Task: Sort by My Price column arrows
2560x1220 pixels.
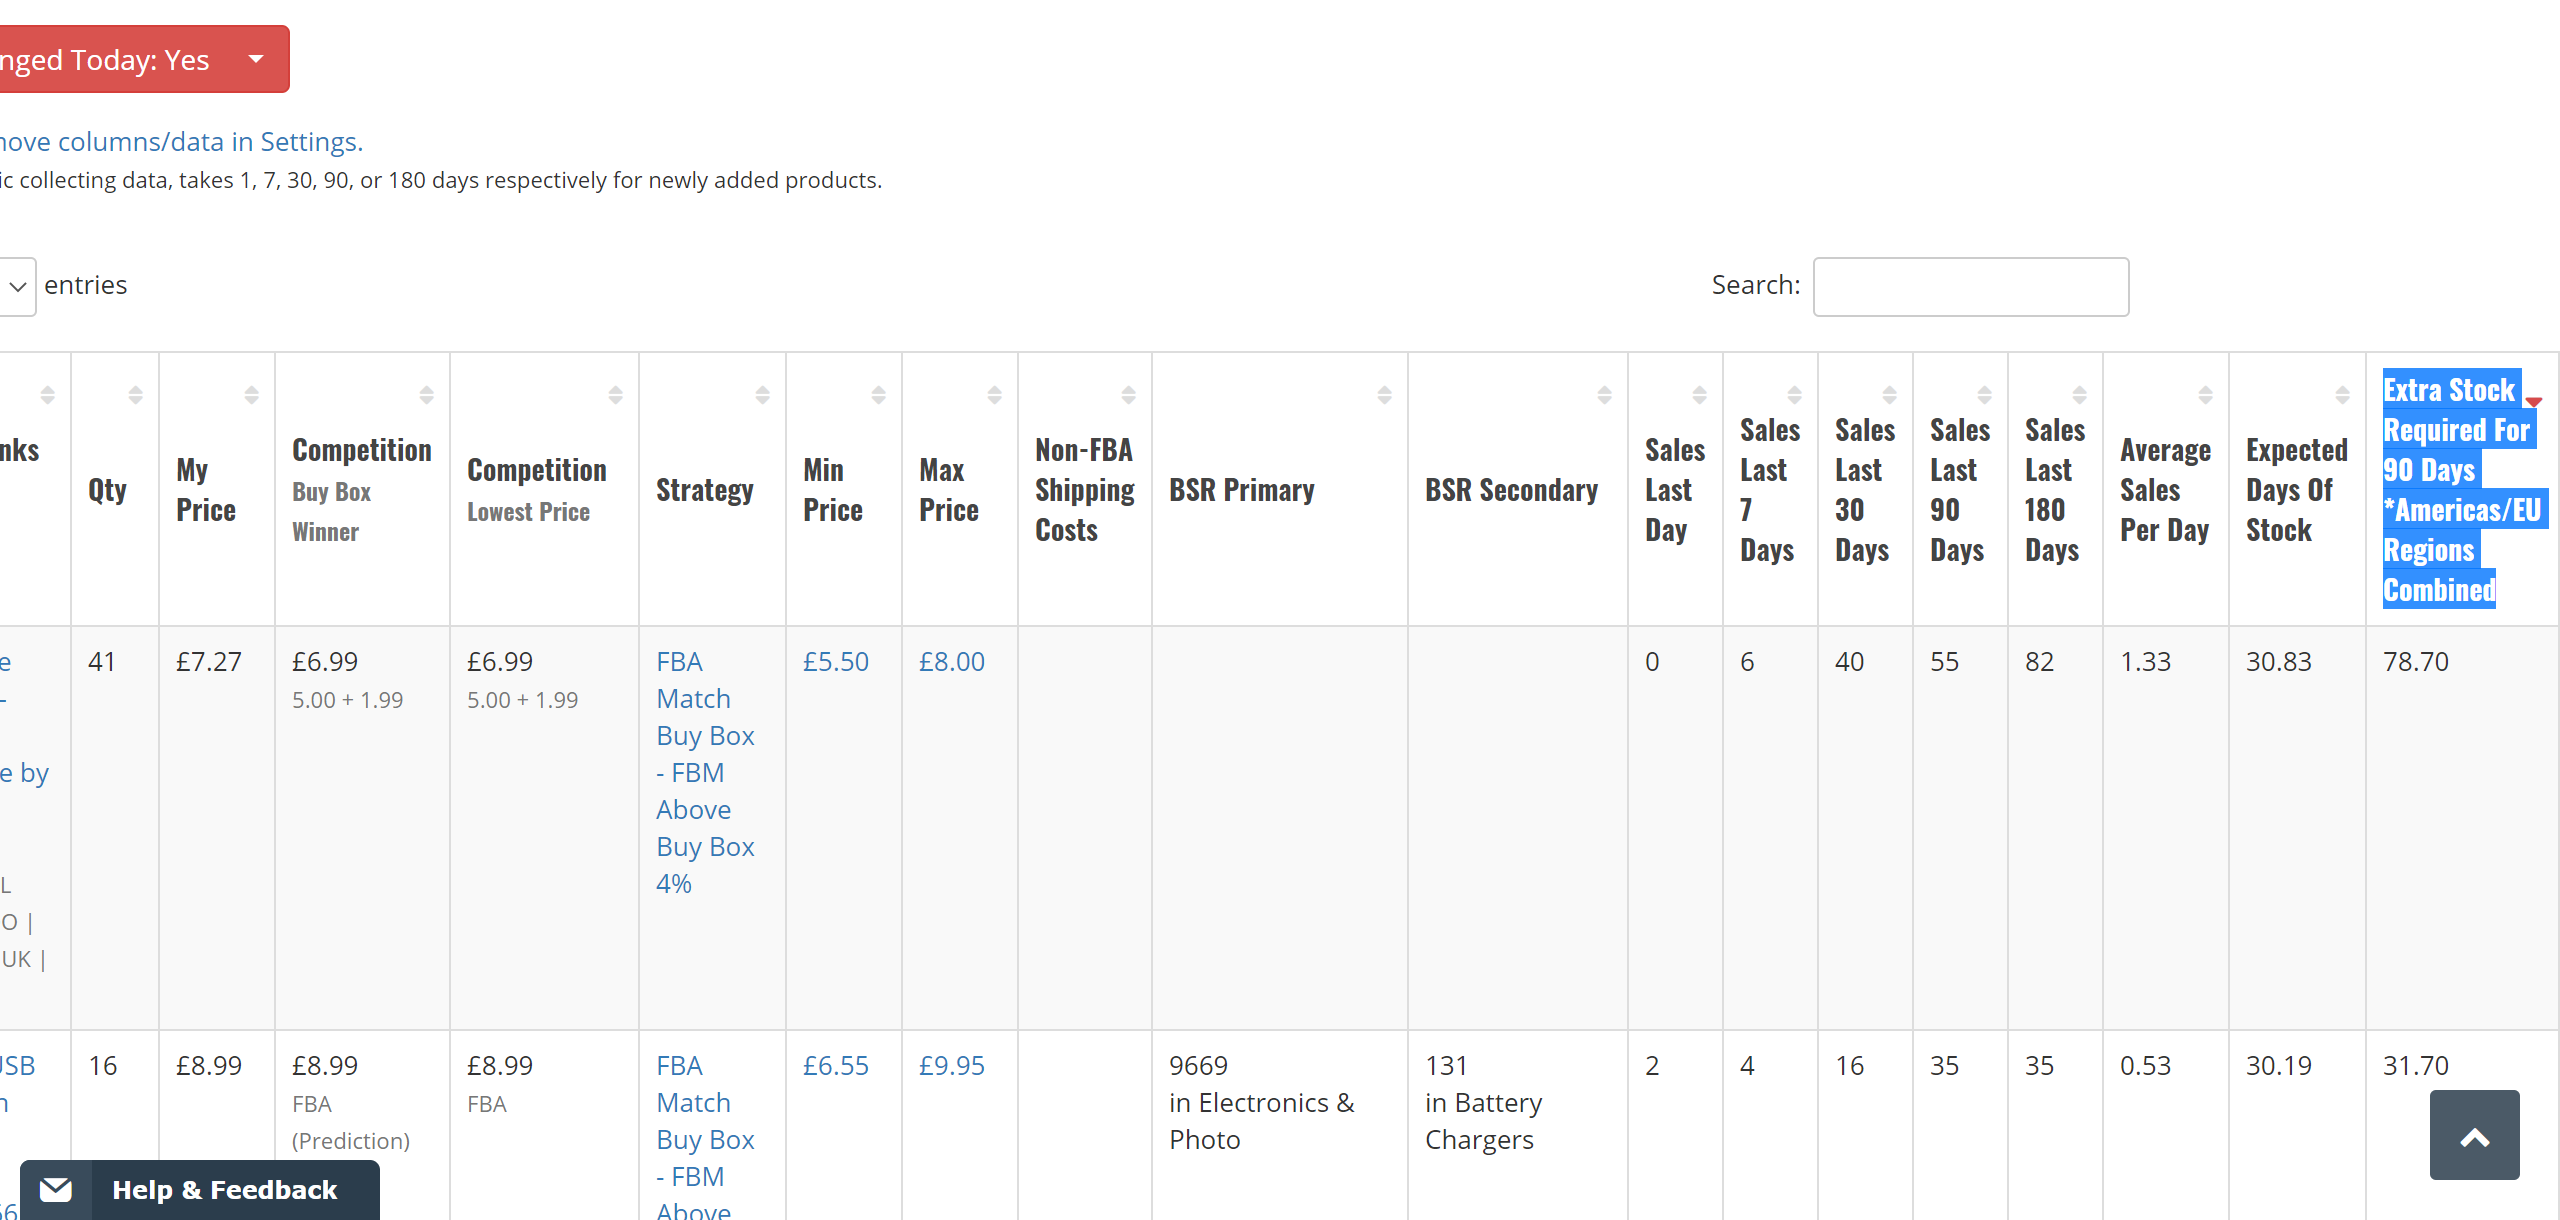Action: [251, 395]
